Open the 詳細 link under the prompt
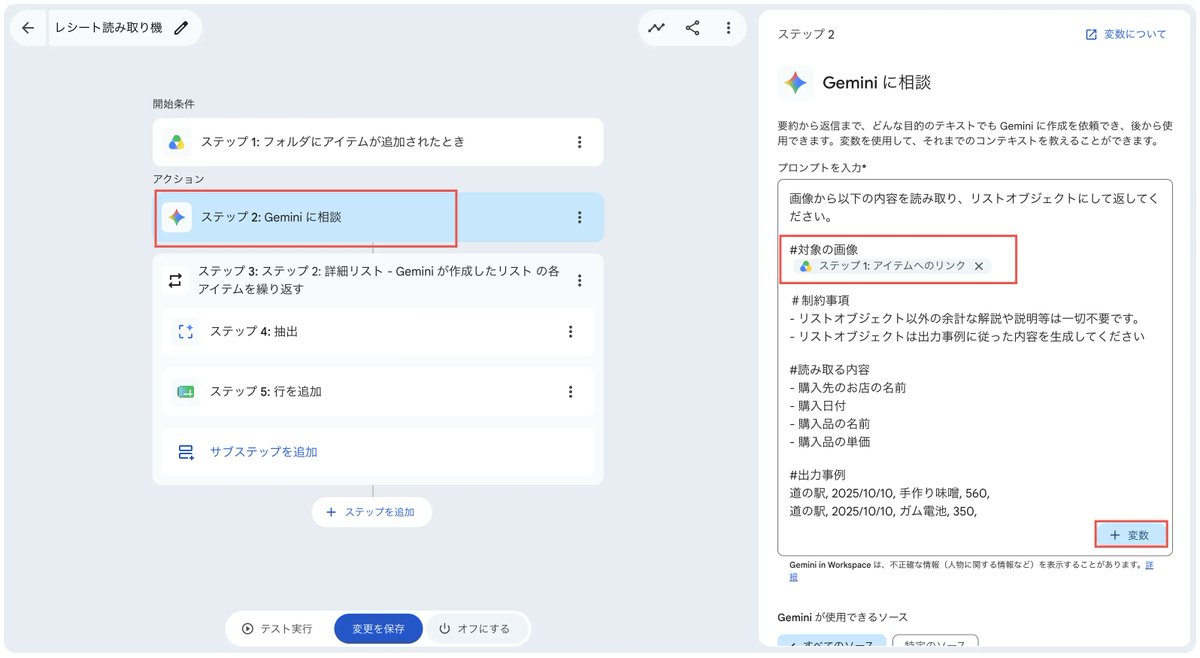 coord(1147,565)
